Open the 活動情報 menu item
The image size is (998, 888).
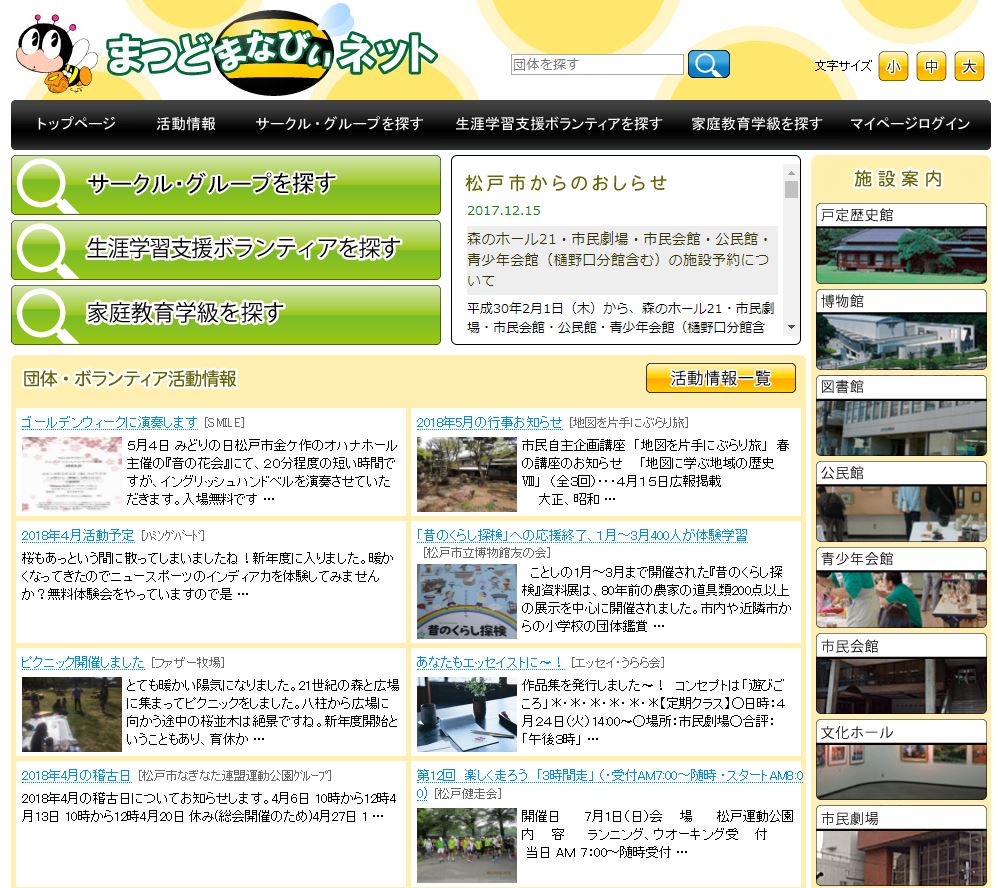click(x=186, y=124)
